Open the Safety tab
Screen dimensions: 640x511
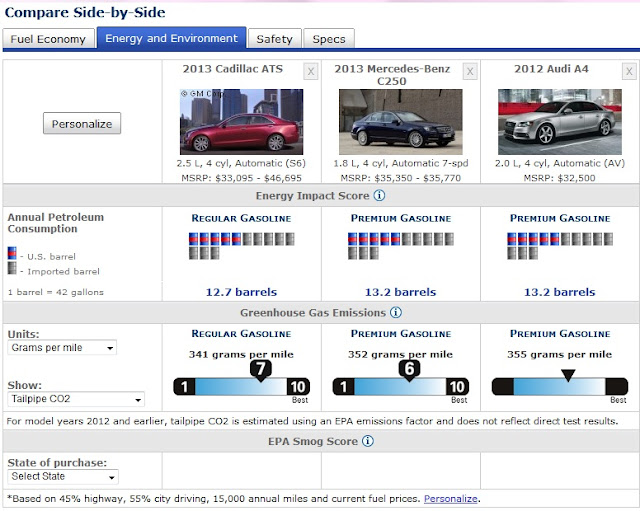(274, 39)
